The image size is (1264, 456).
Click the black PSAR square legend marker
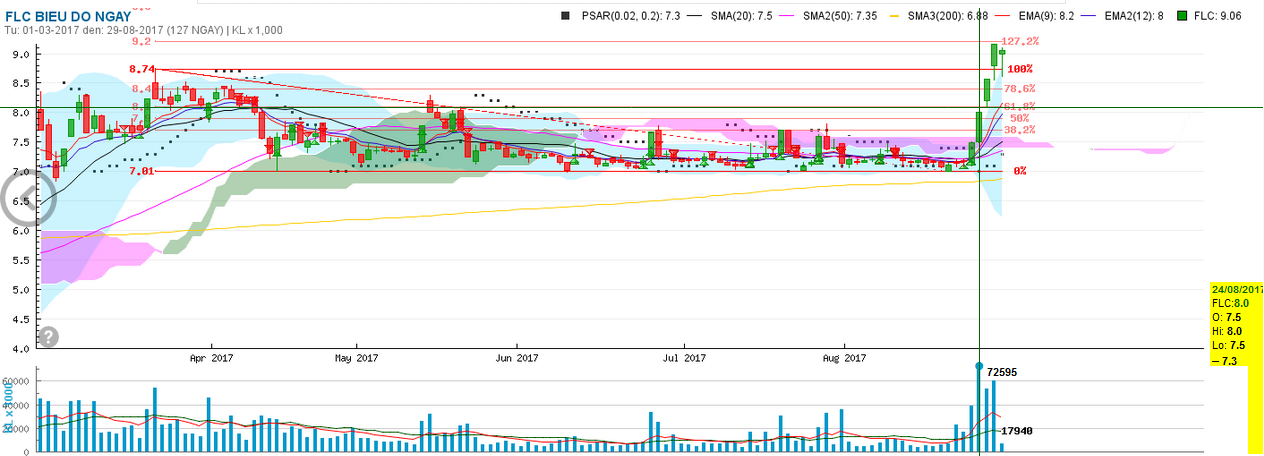[x=564, y=17]
